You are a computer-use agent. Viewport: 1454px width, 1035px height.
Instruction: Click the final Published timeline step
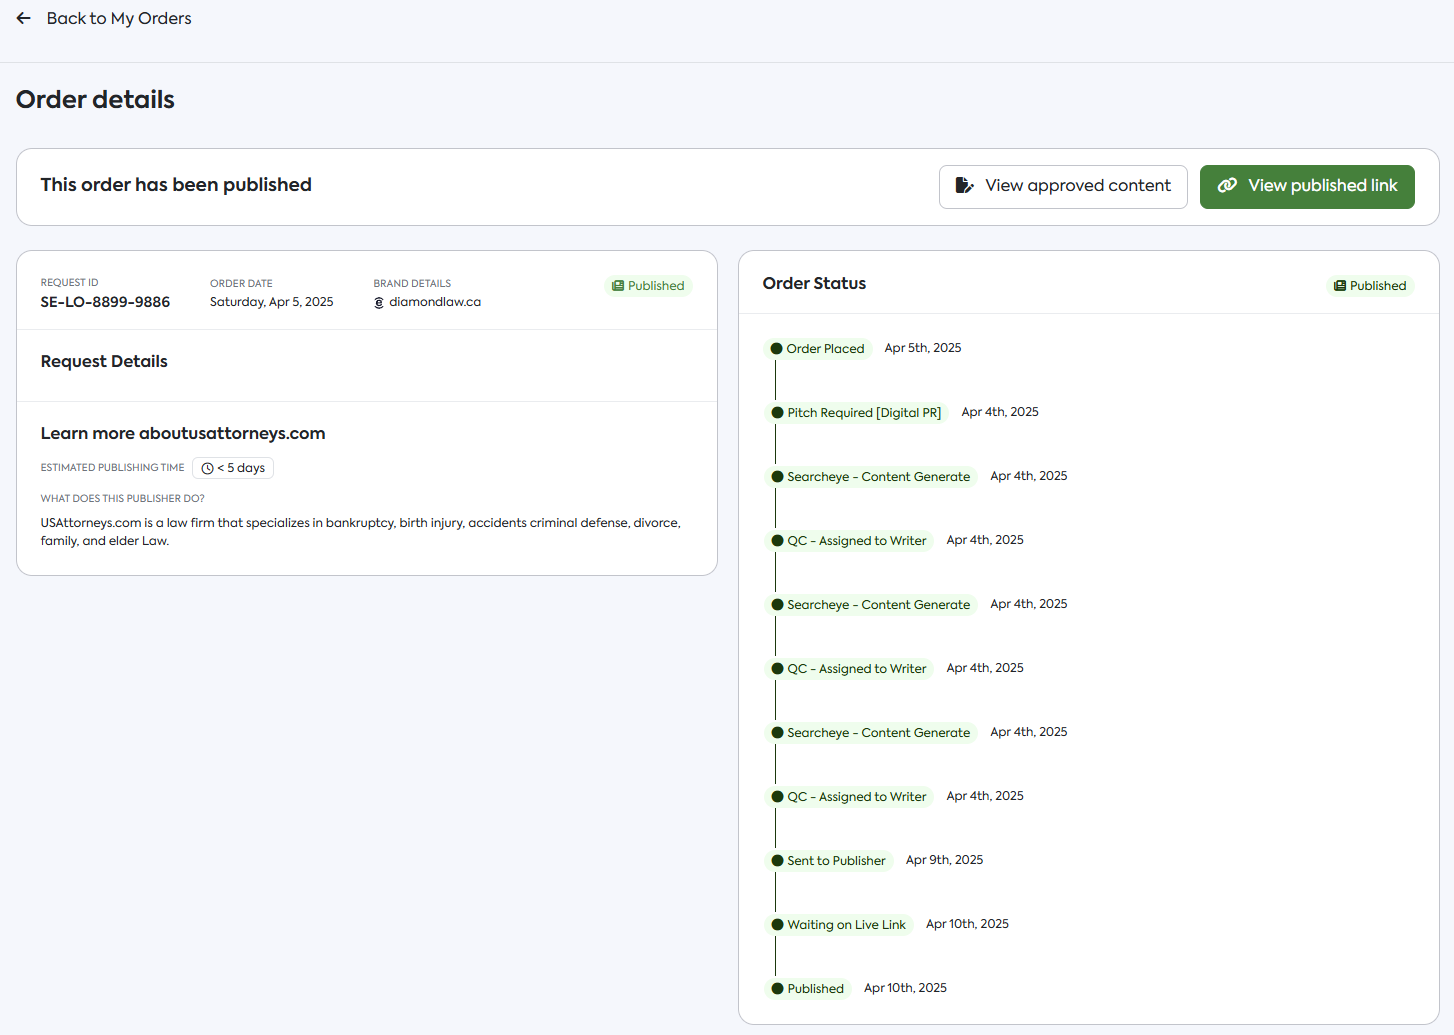(814, 989)
